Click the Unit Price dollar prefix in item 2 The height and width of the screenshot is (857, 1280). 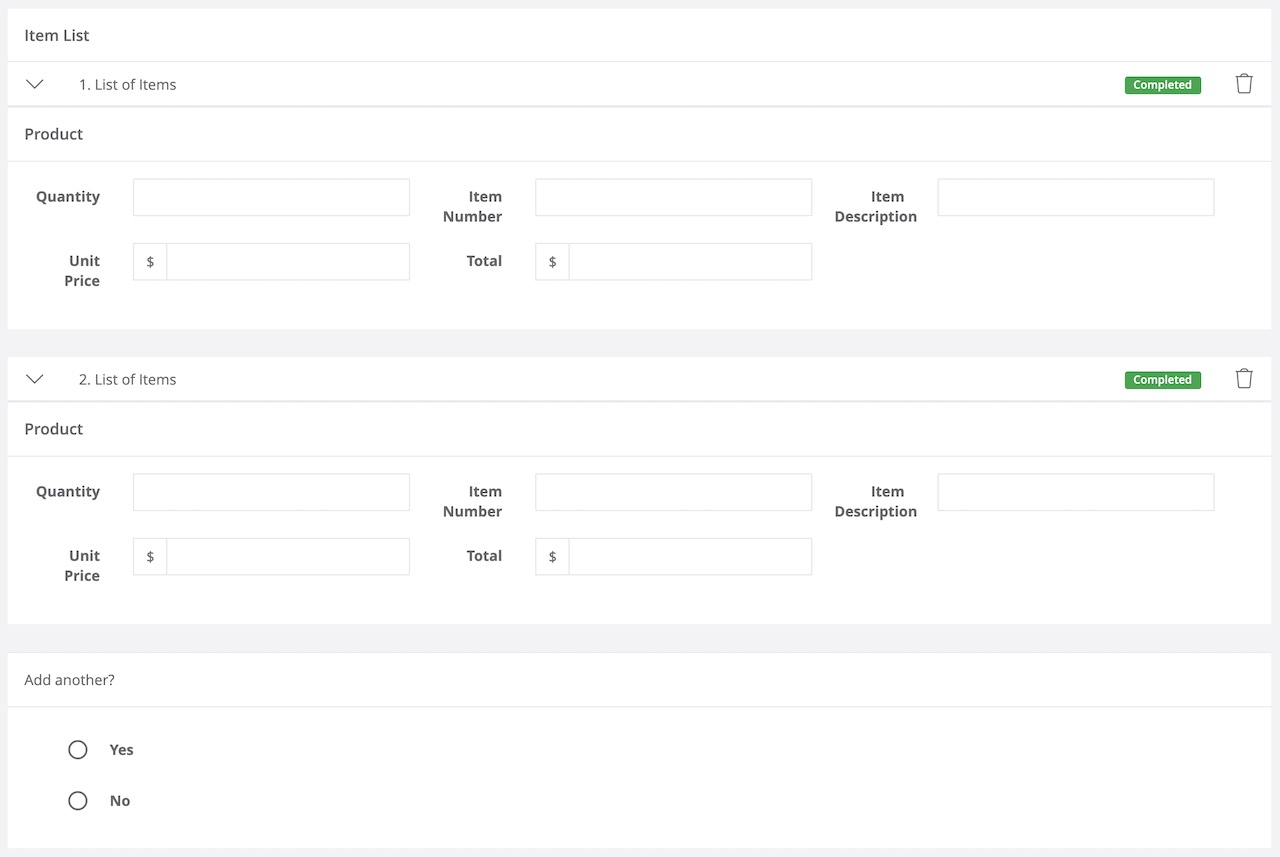149,556
